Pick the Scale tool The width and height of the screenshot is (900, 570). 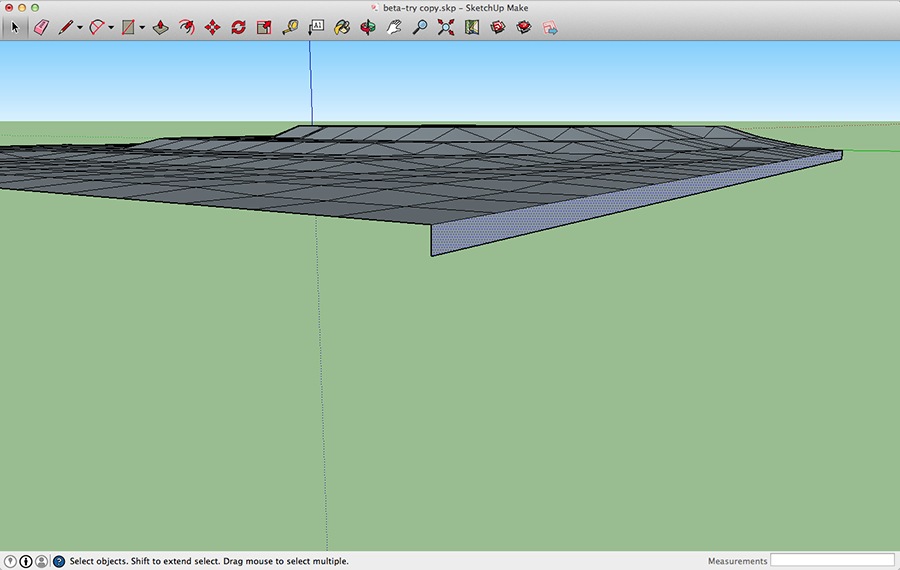pos(264,27)
